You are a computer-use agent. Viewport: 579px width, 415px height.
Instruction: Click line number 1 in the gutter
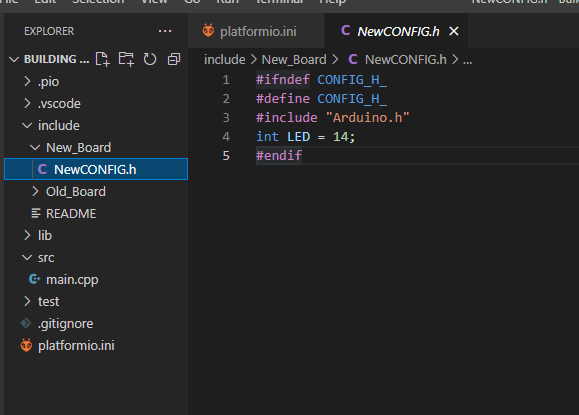[226, 80]
